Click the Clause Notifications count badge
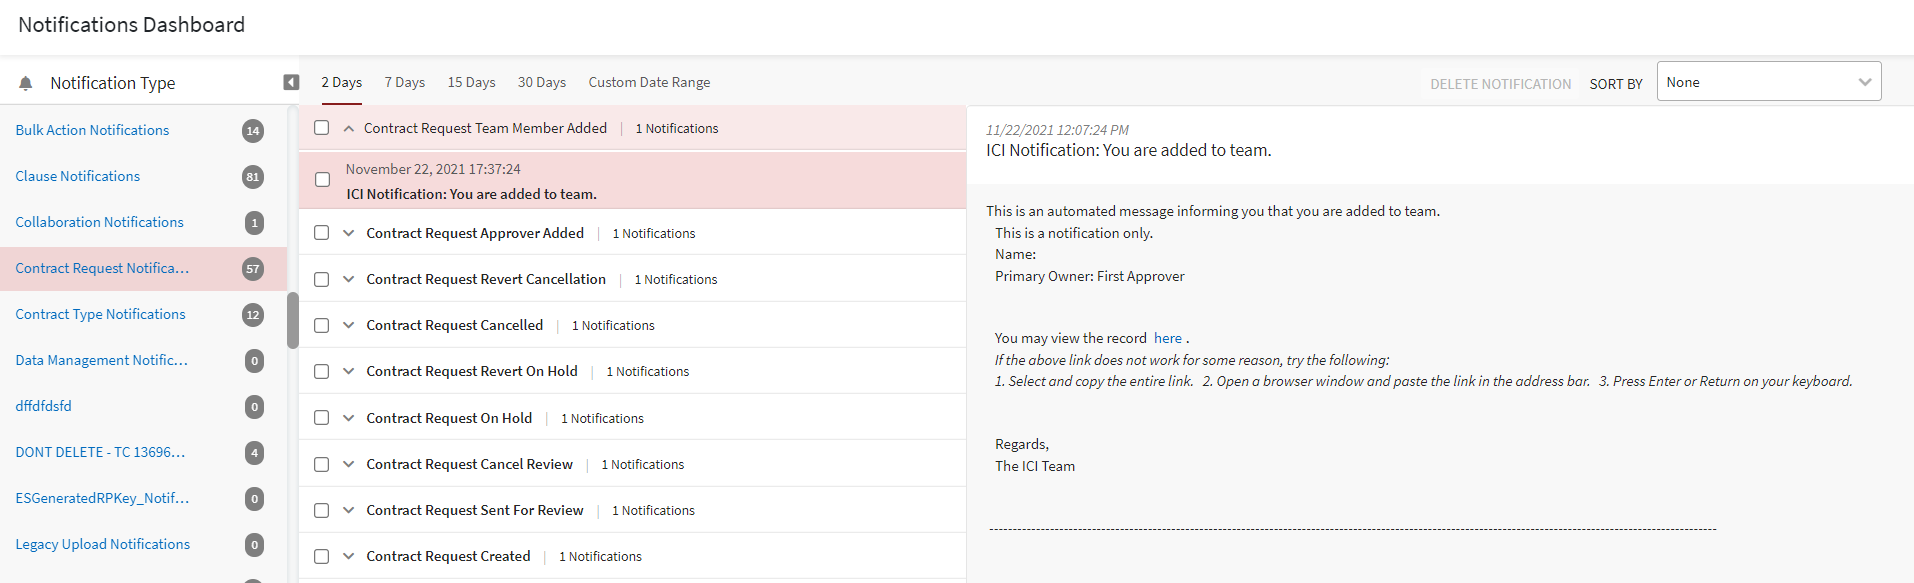This screenshot has width=1914, height=583. 253,177
